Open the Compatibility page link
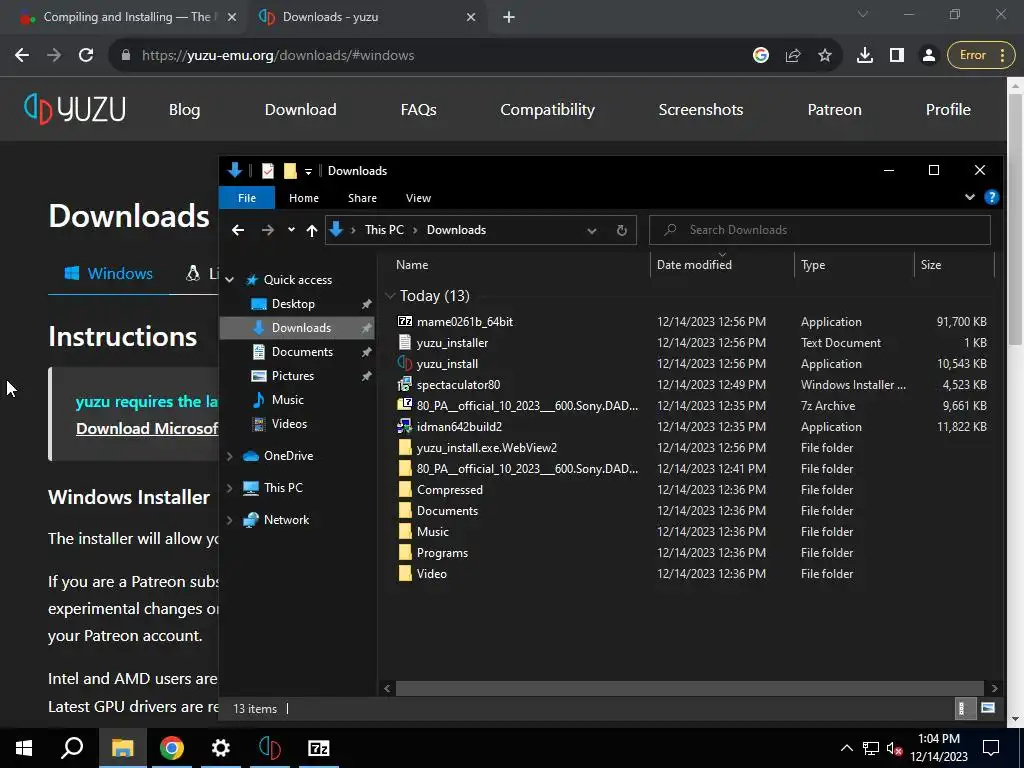Image resolution: width=1024 pixels, height=768 pixels. pos(547,110)
